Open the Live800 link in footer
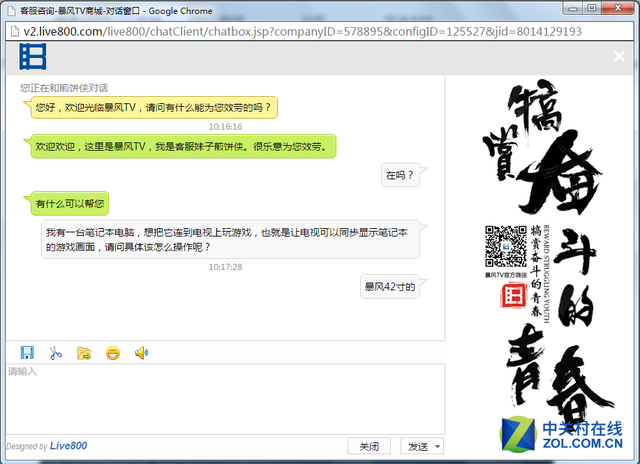The height and width of the screenshot is (464, 640). [x=68, y=446]
